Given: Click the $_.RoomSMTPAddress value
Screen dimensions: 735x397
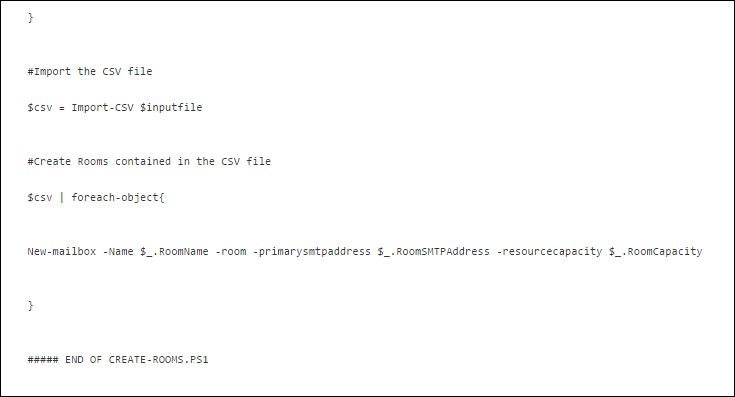Looking at the screenshot, I should tap(434, 251).
